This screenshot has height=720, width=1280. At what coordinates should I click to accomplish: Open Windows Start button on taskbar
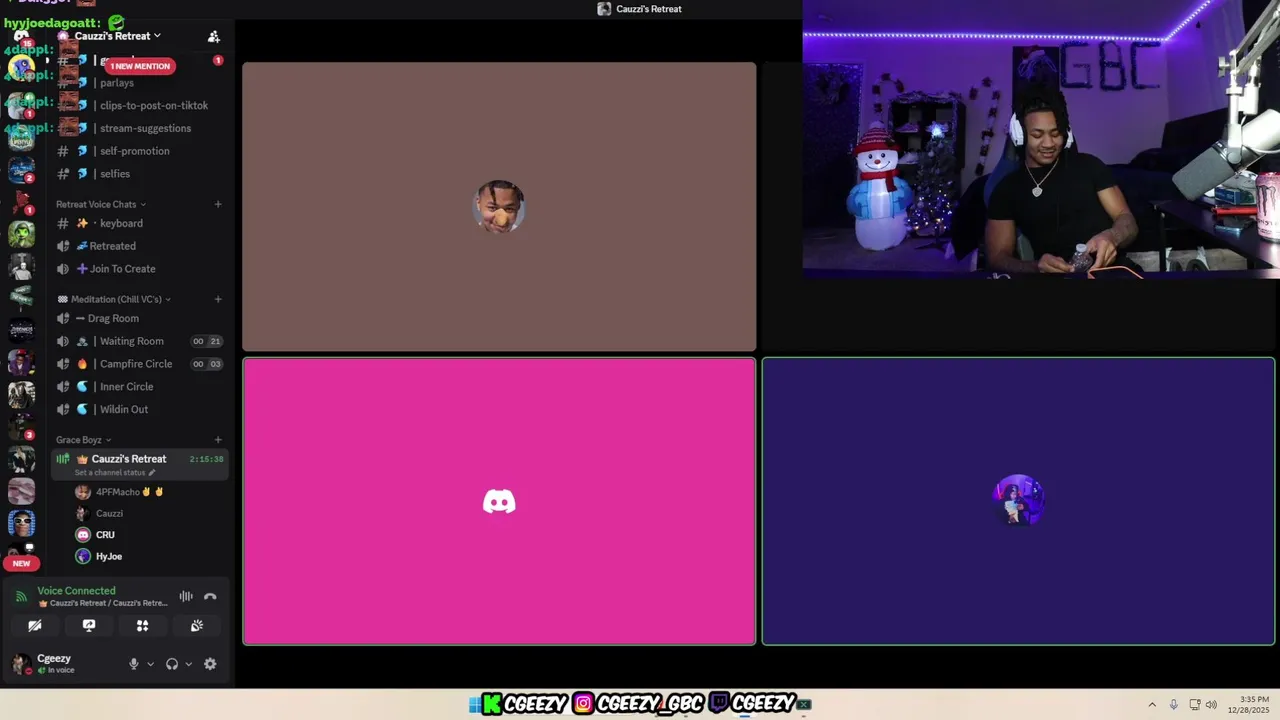474,704
